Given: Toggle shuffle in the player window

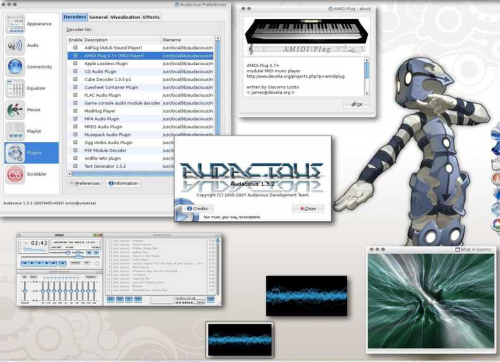Looking at the screenshot, I should [75, 263].
